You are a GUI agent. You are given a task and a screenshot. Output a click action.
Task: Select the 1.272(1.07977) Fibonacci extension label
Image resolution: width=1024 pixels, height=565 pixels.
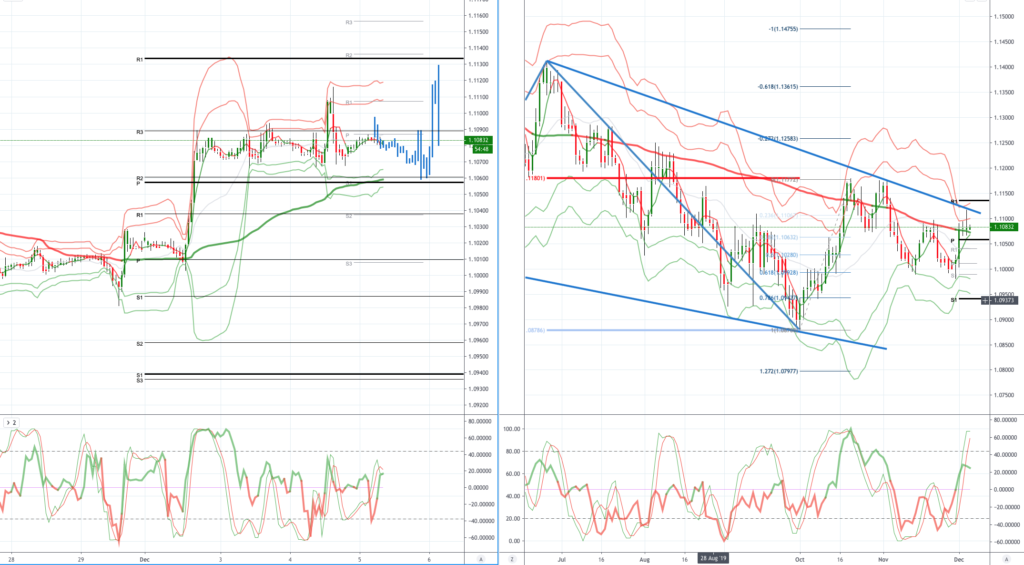click(778, 372)
